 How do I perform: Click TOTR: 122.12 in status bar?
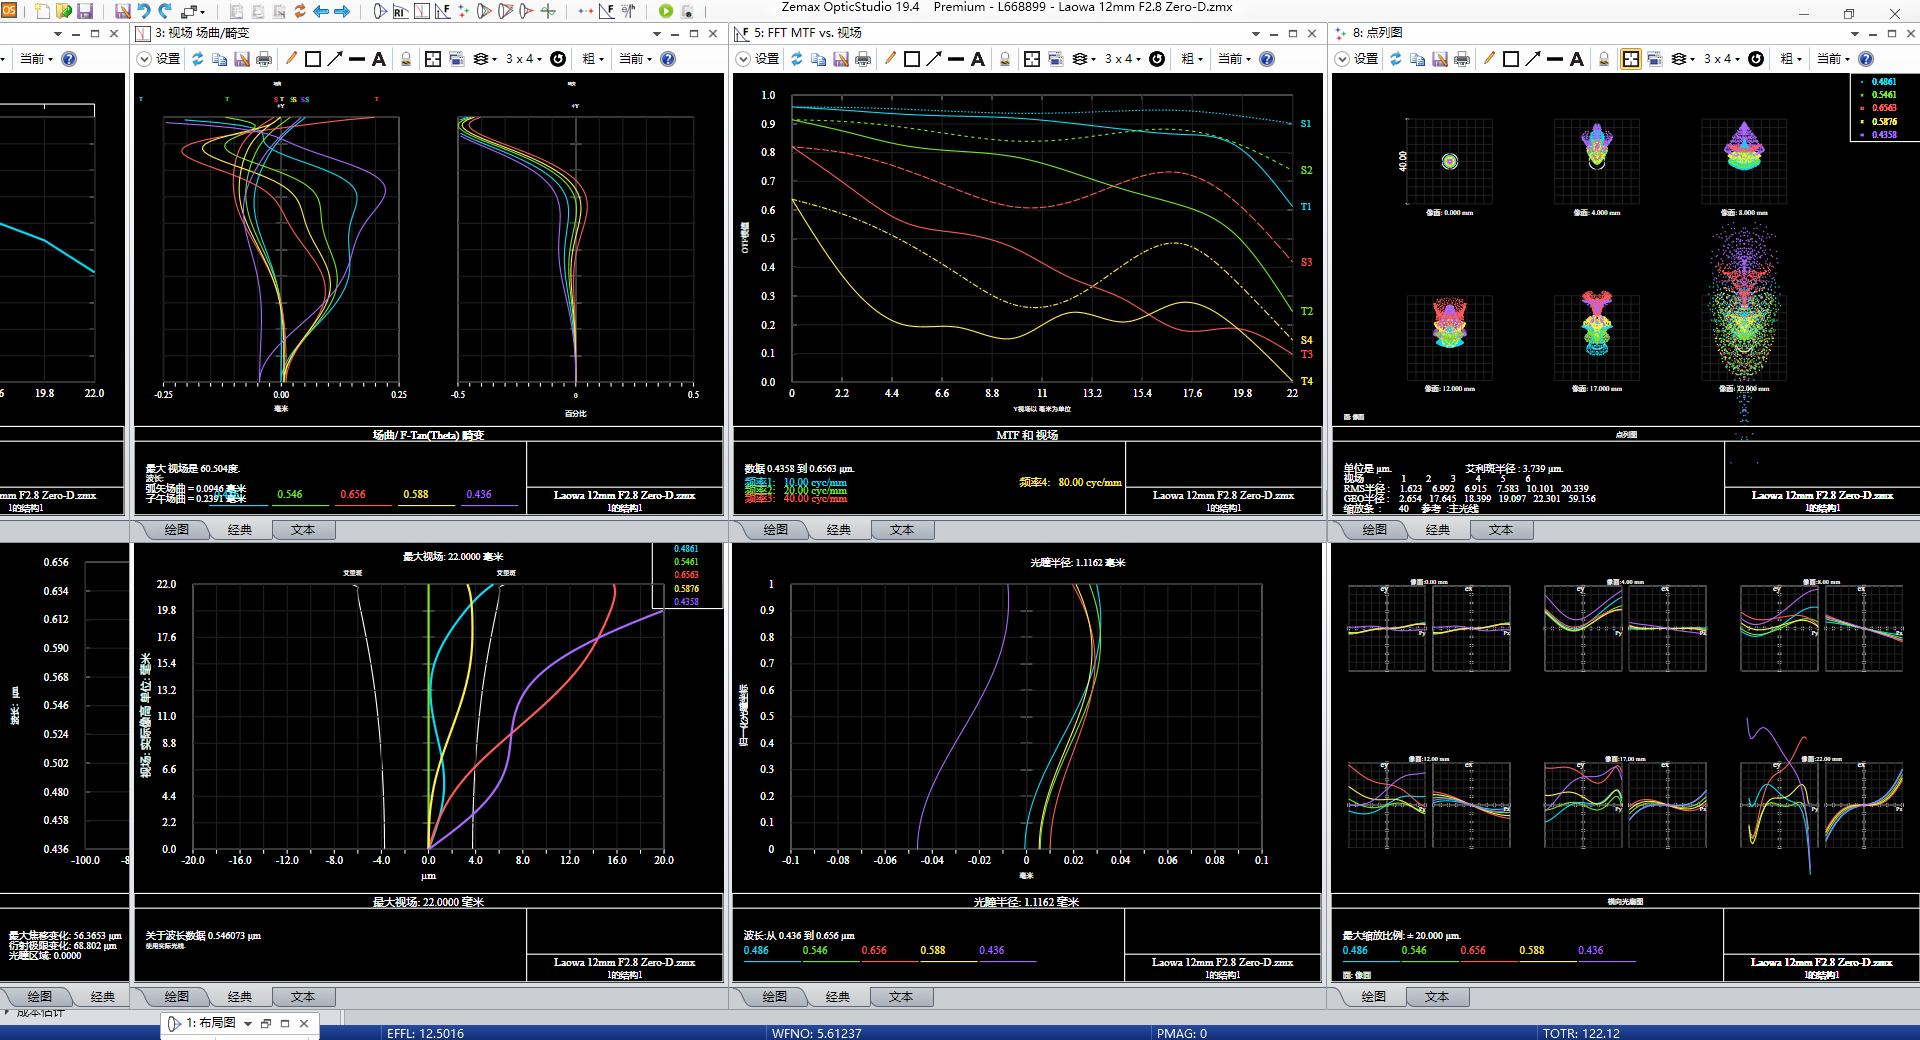click(1581, 1033)
